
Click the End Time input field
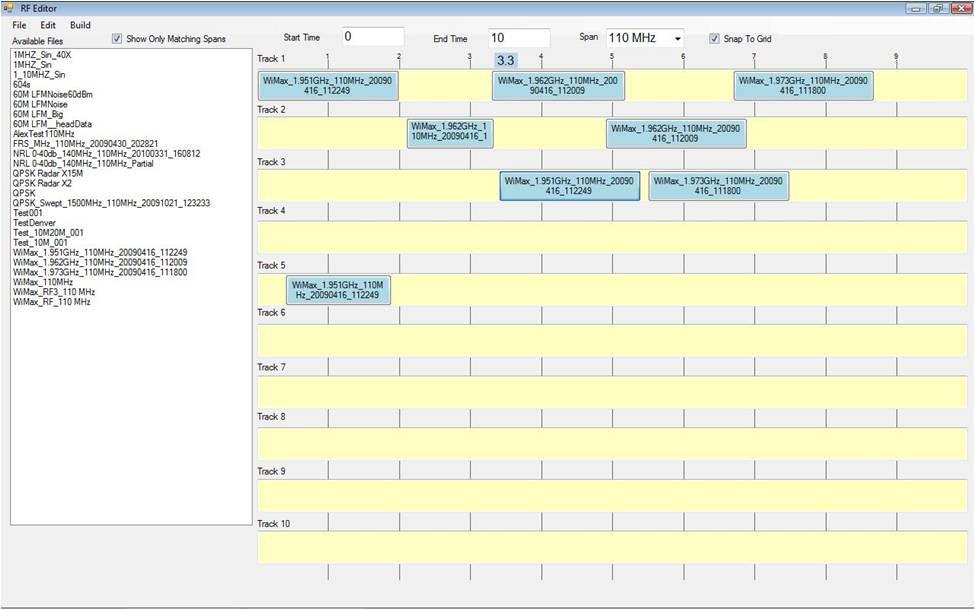click(x=519, y=37)
